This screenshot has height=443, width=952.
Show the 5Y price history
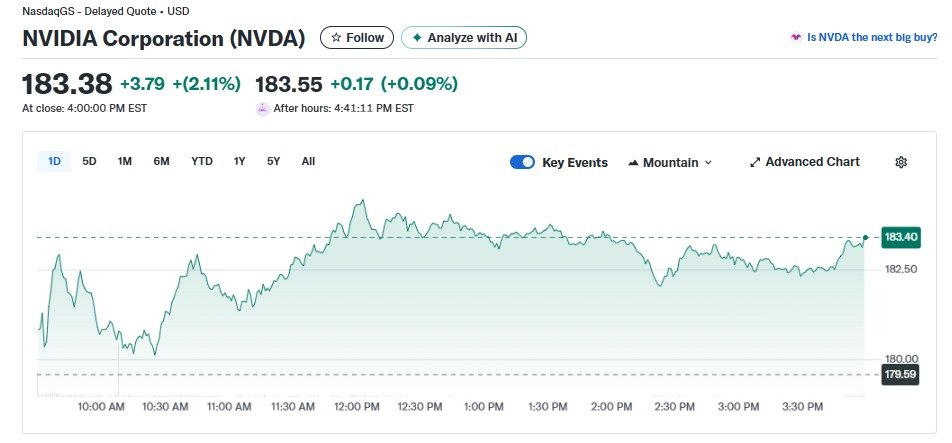[273, 161]
